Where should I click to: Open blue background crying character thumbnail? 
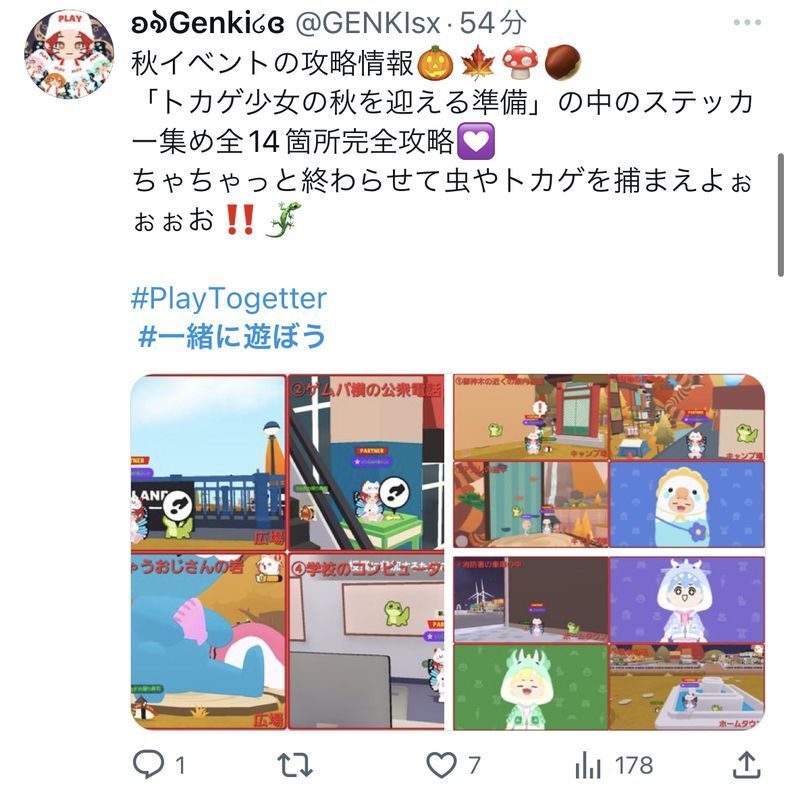coord(687,505)
